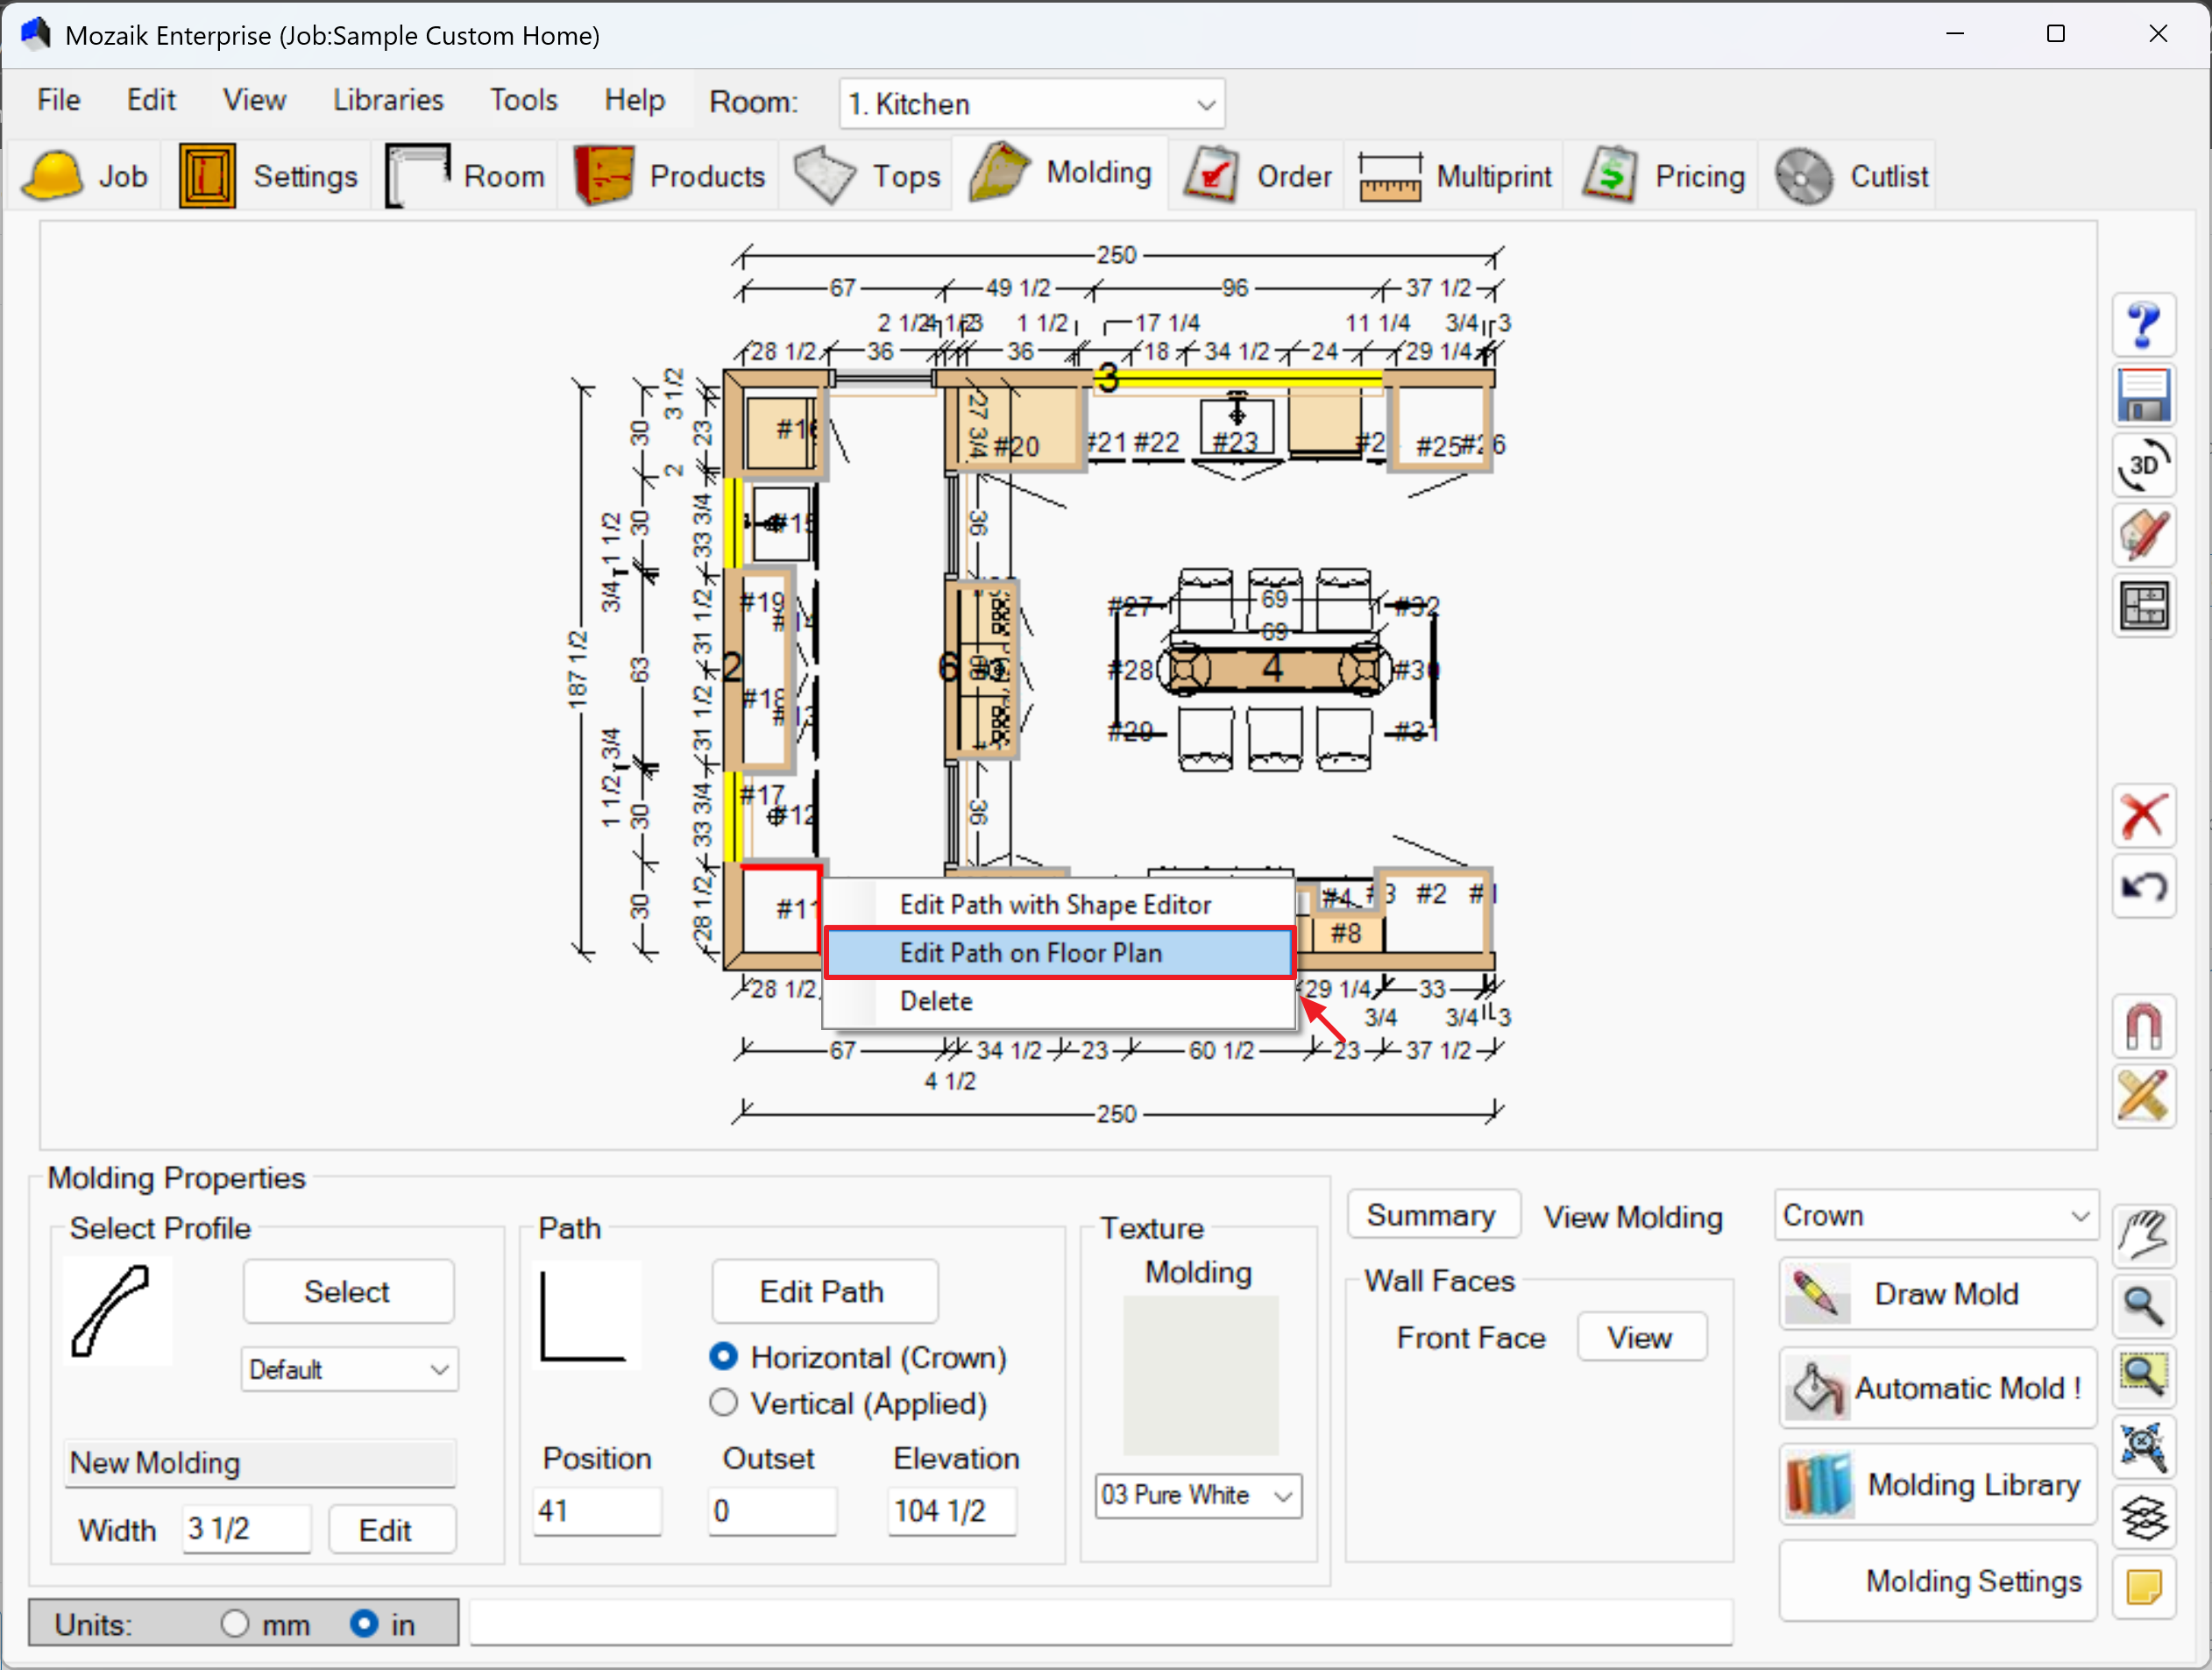Viewport: 2212px width, 1670px height.
Task: Expand the Crown molding type dropdown
Action: pyautogui.click(x=1935, y=1215)
